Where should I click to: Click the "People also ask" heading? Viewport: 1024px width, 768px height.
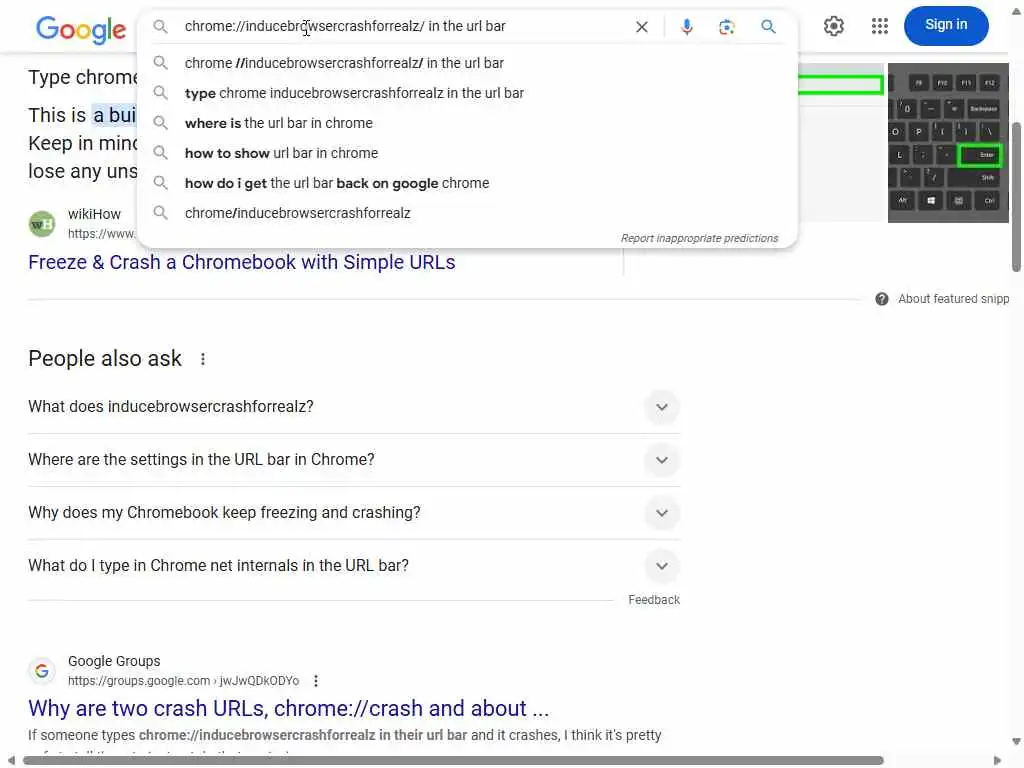(105, 359)
